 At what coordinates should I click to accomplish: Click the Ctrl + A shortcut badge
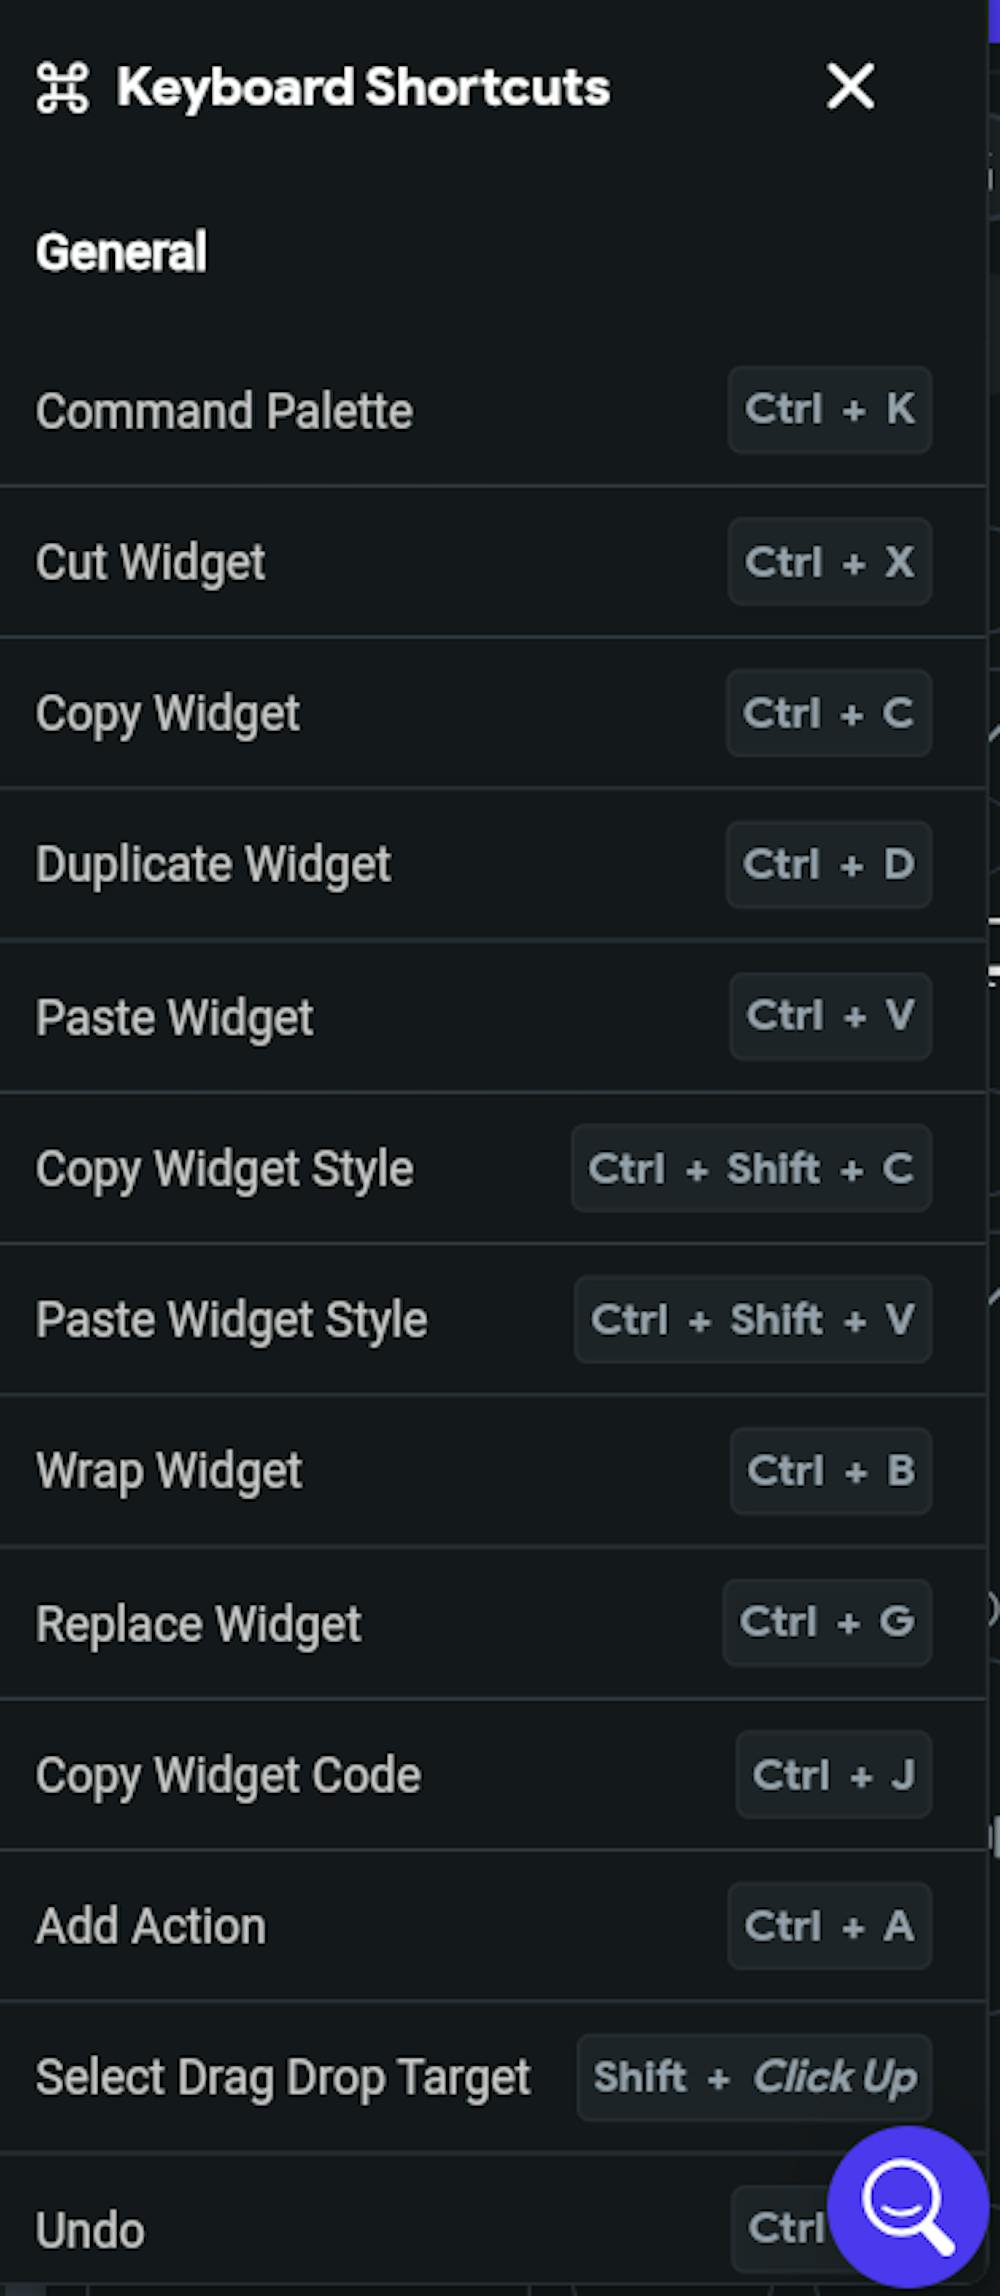(829, 1926)
